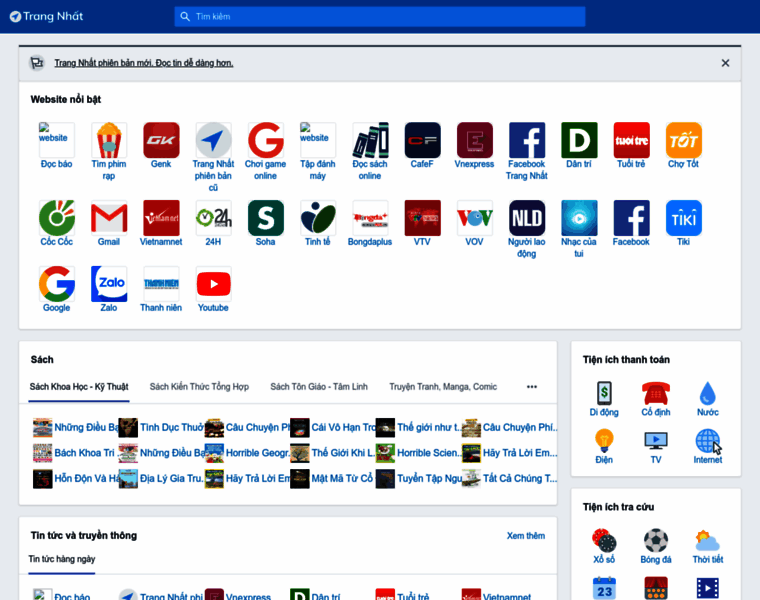Switch to Sách Tôn Giáo - Tâm Linh tab

[319, 387]
